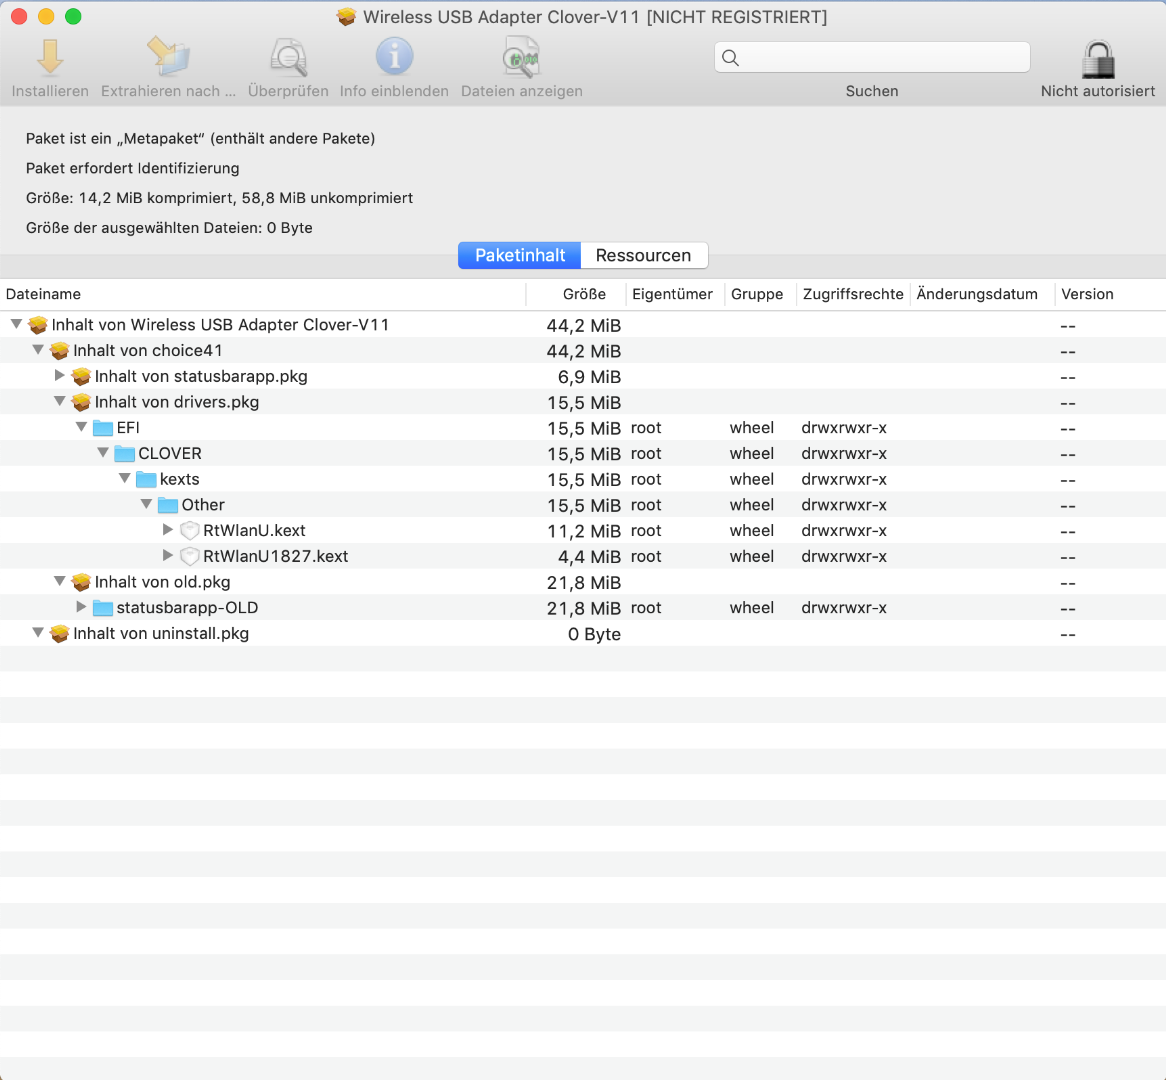Click the Extrahieren nach folder icon
Viewport: 1166px width, 1080px height.
(168, 58)
